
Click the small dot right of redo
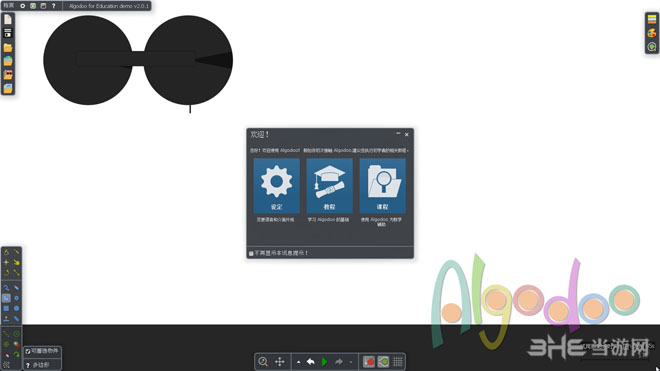351,362
